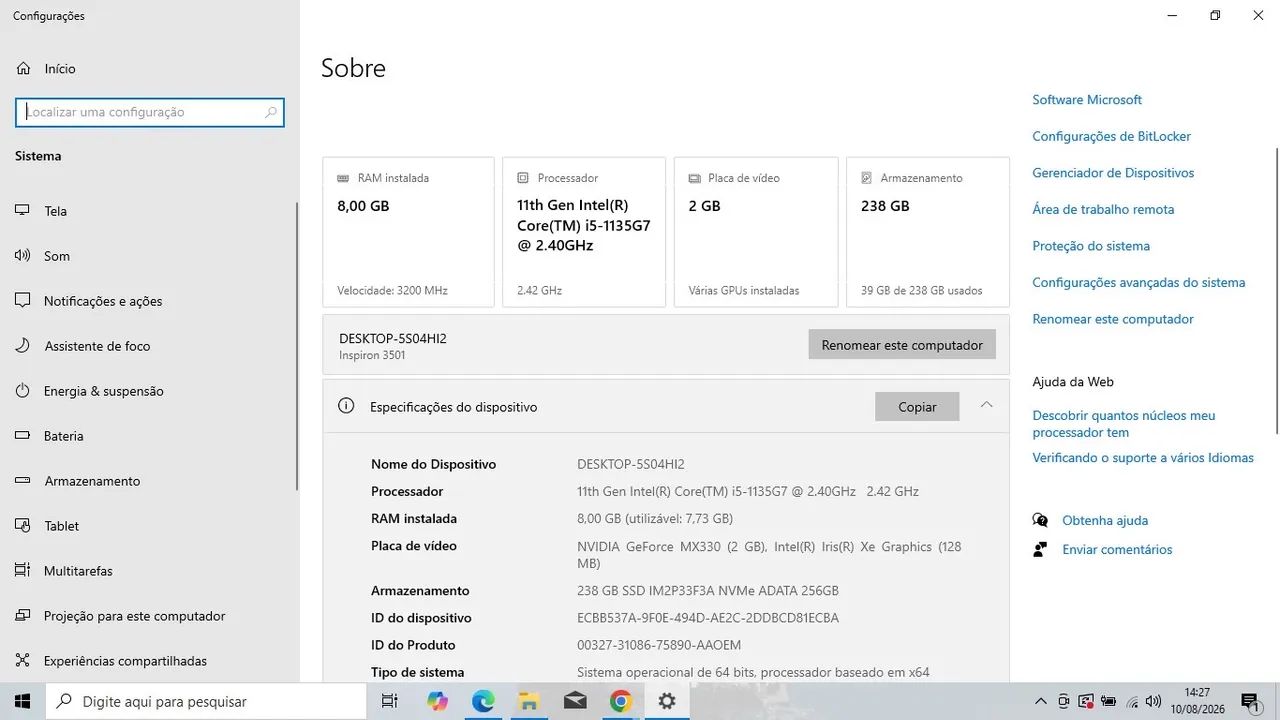Open Mail app from taskbar
The image size is (1280, 720).
click(x=575, y=701)
